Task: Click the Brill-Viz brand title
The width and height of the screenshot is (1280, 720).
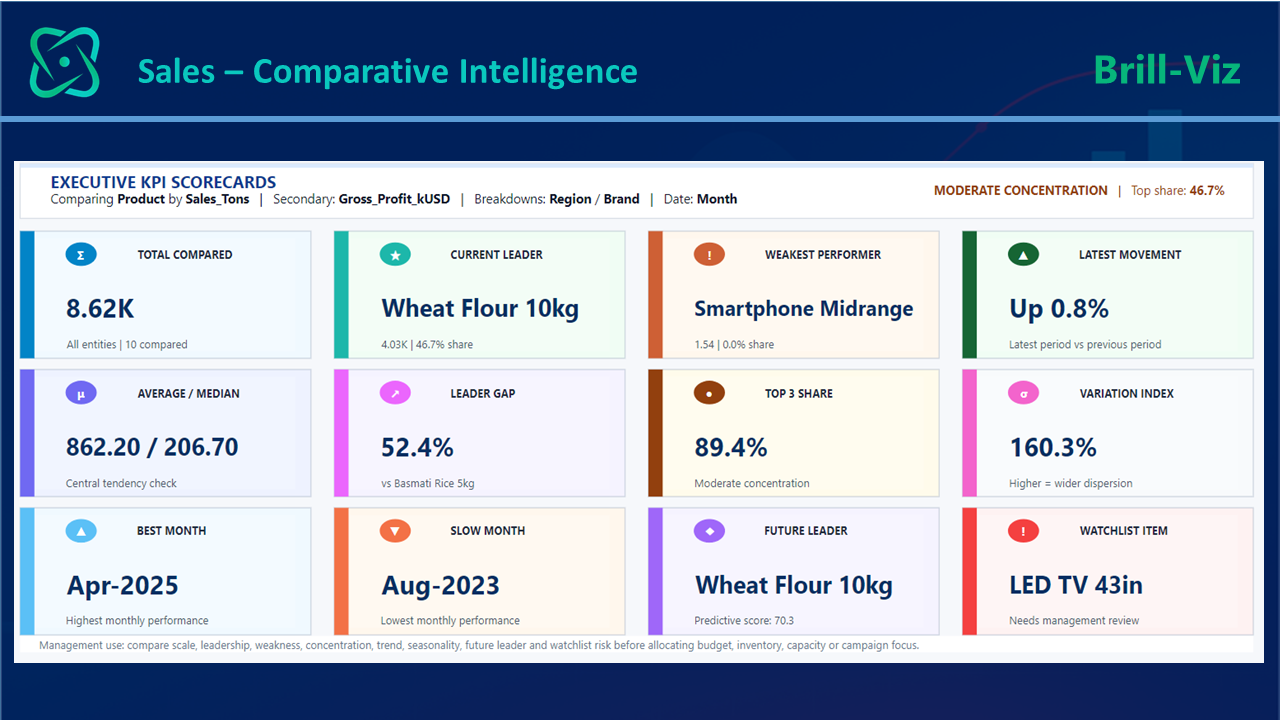Action: coord(1167,70)
